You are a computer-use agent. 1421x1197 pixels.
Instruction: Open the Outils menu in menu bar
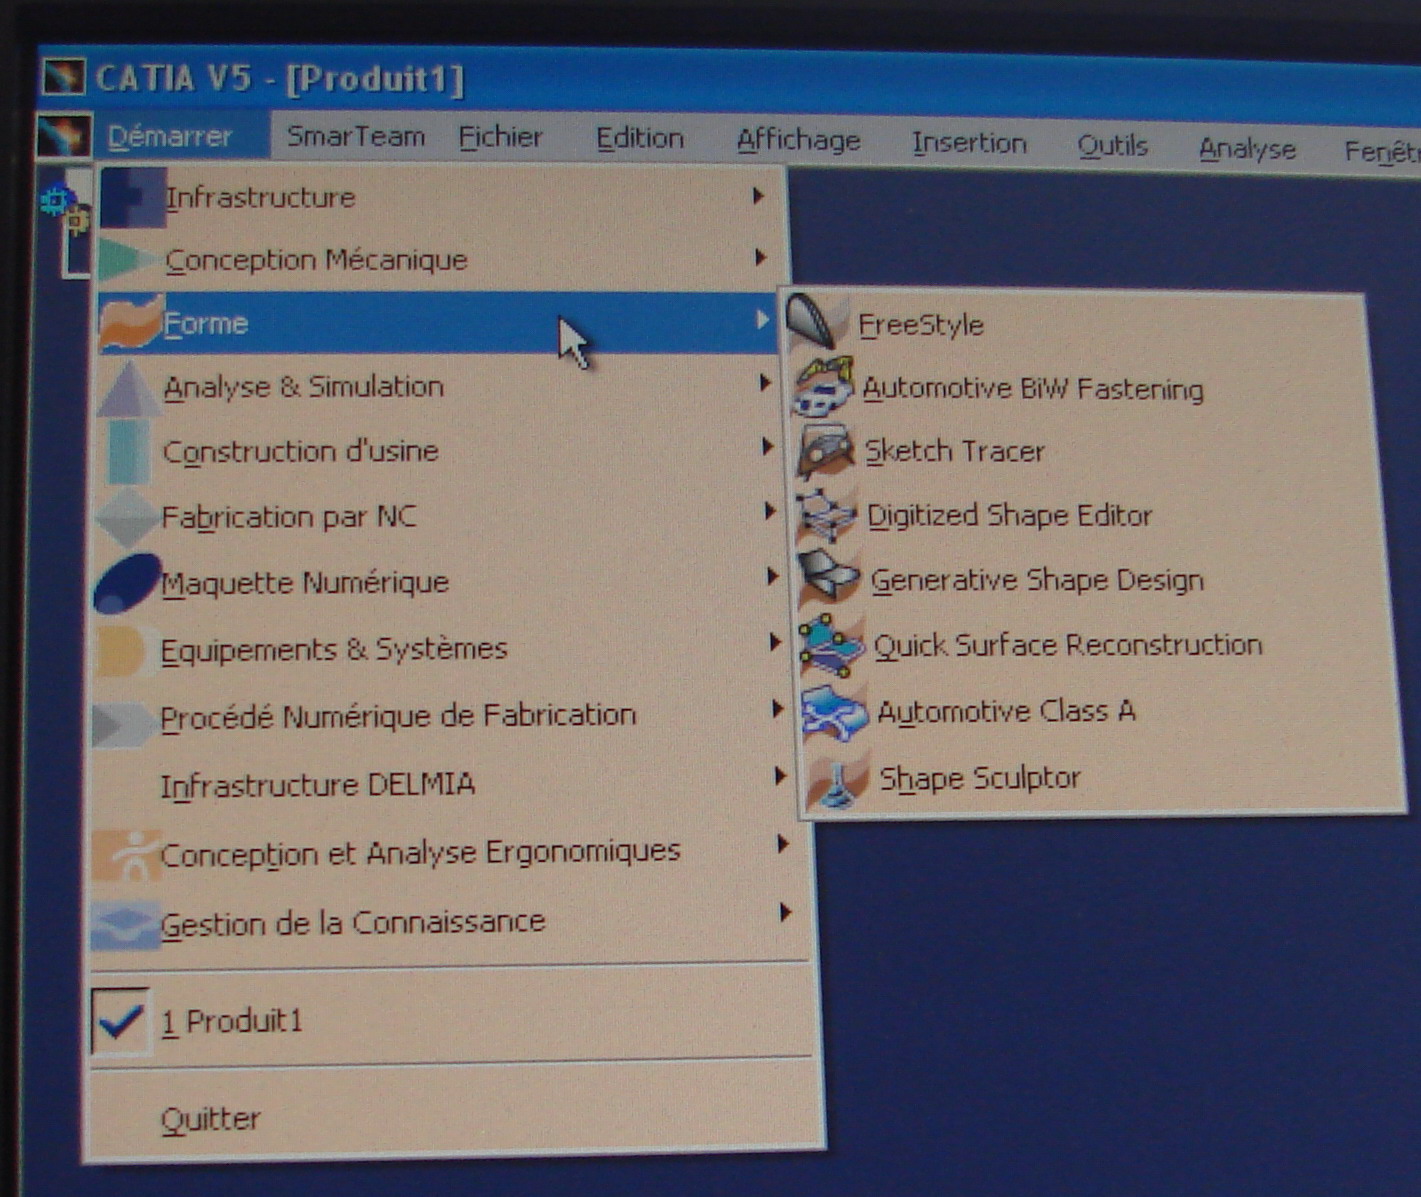click(1112, 146)
